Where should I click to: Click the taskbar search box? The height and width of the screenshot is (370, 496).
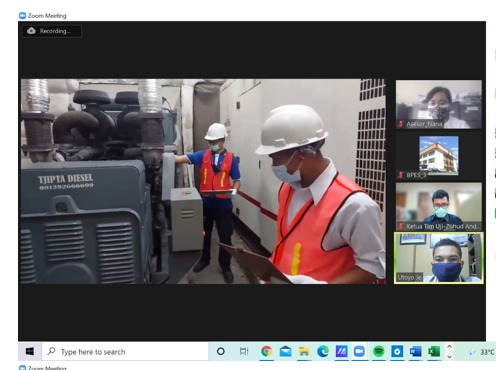pos(125,351)
